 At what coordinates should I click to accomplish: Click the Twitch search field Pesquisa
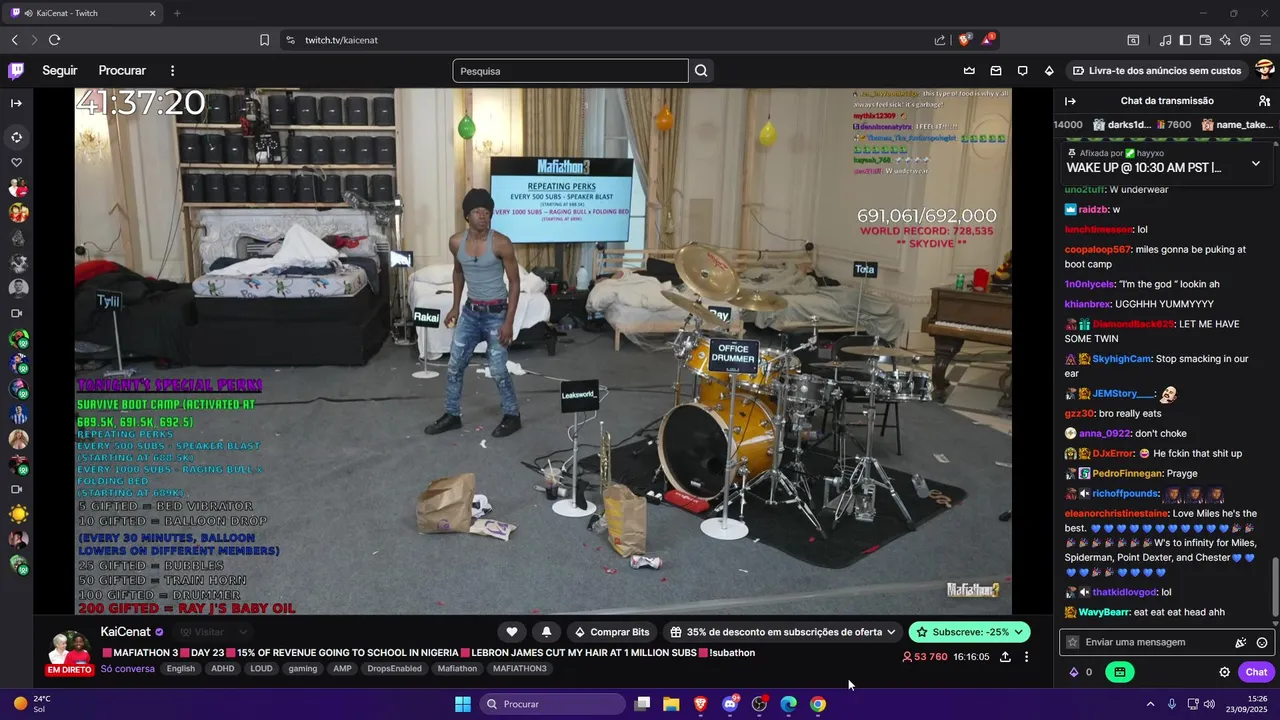570,71
